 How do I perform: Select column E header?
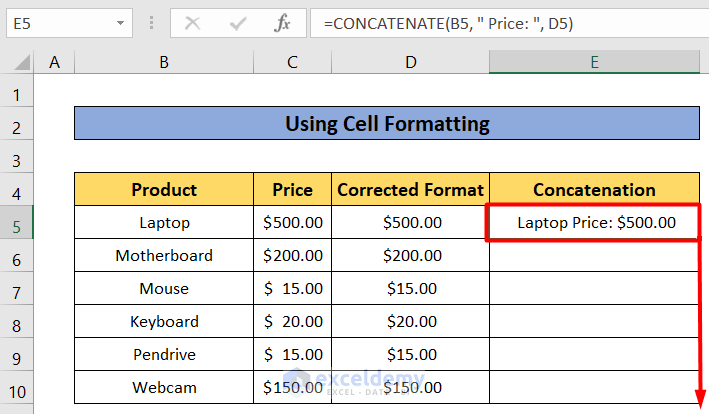click(x=594, y=62)
